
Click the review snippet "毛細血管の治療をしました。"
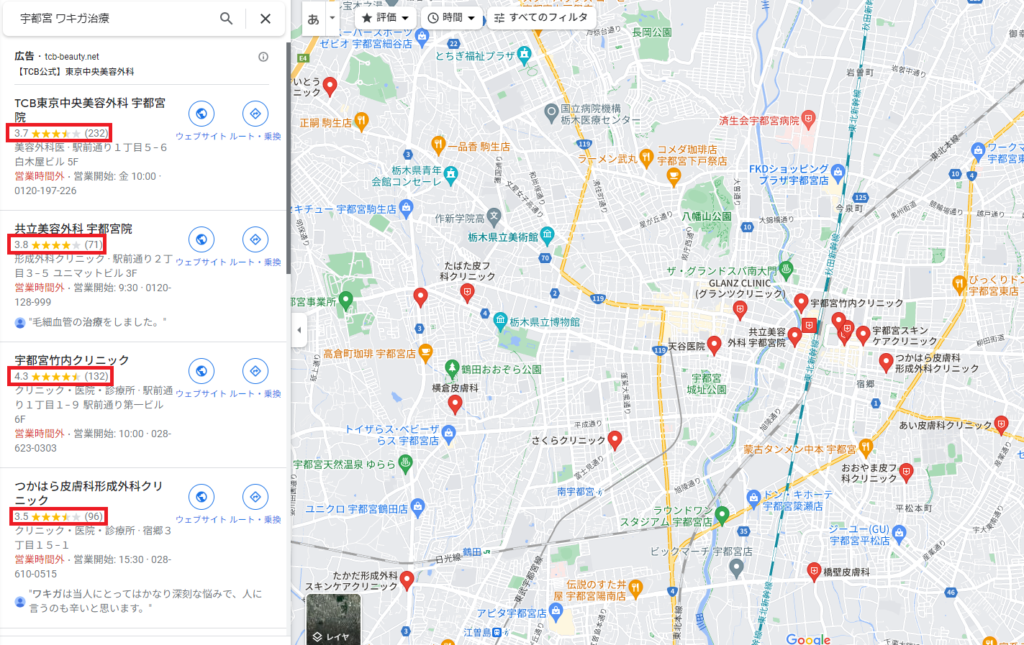point(97,322)
